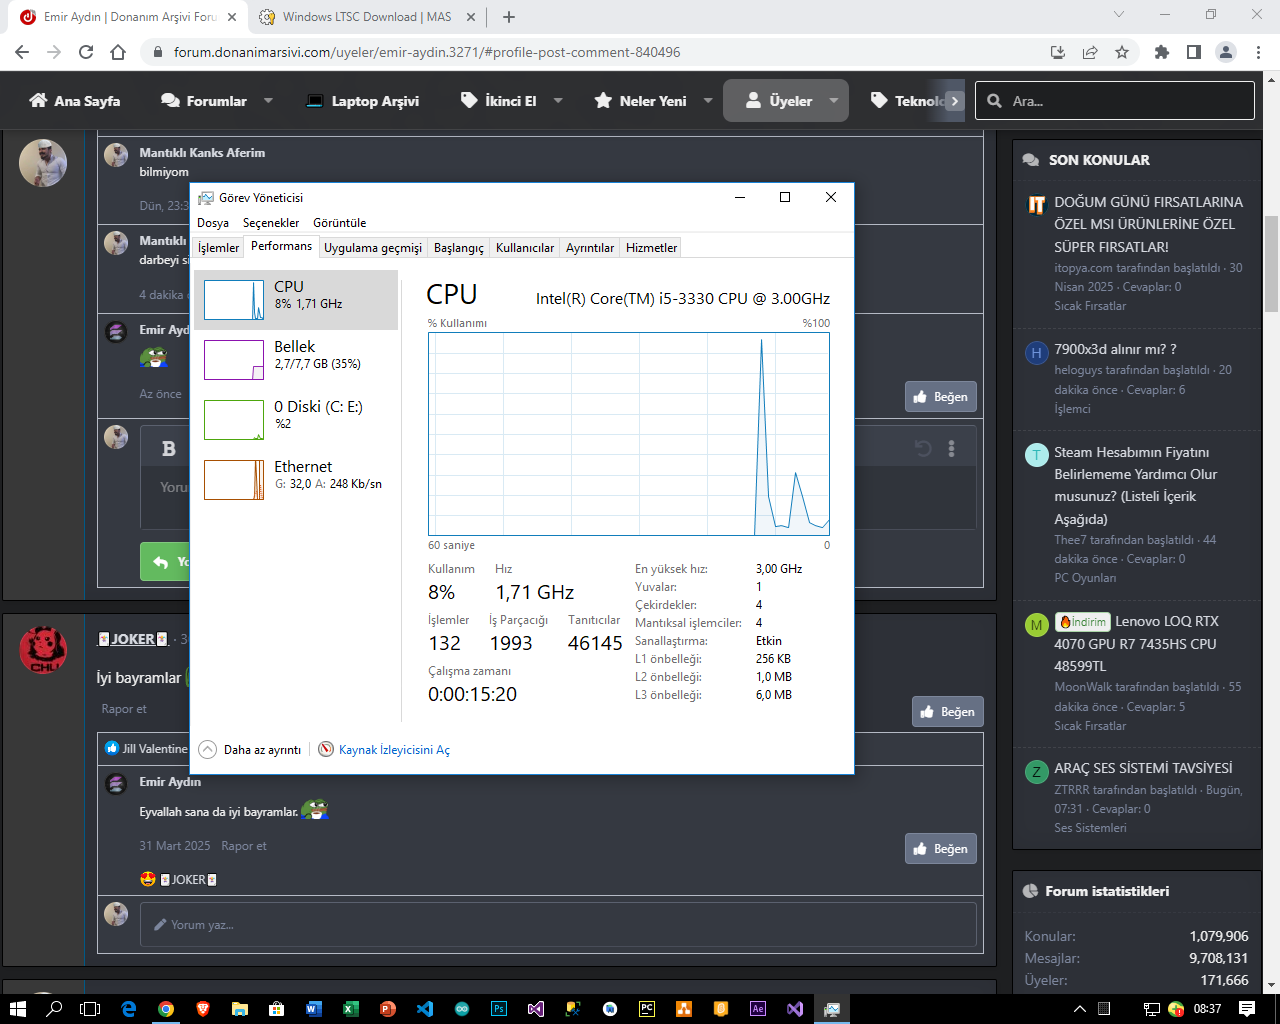Collapse Task Manager with Daha az ayrıntı

coord(250,750)
